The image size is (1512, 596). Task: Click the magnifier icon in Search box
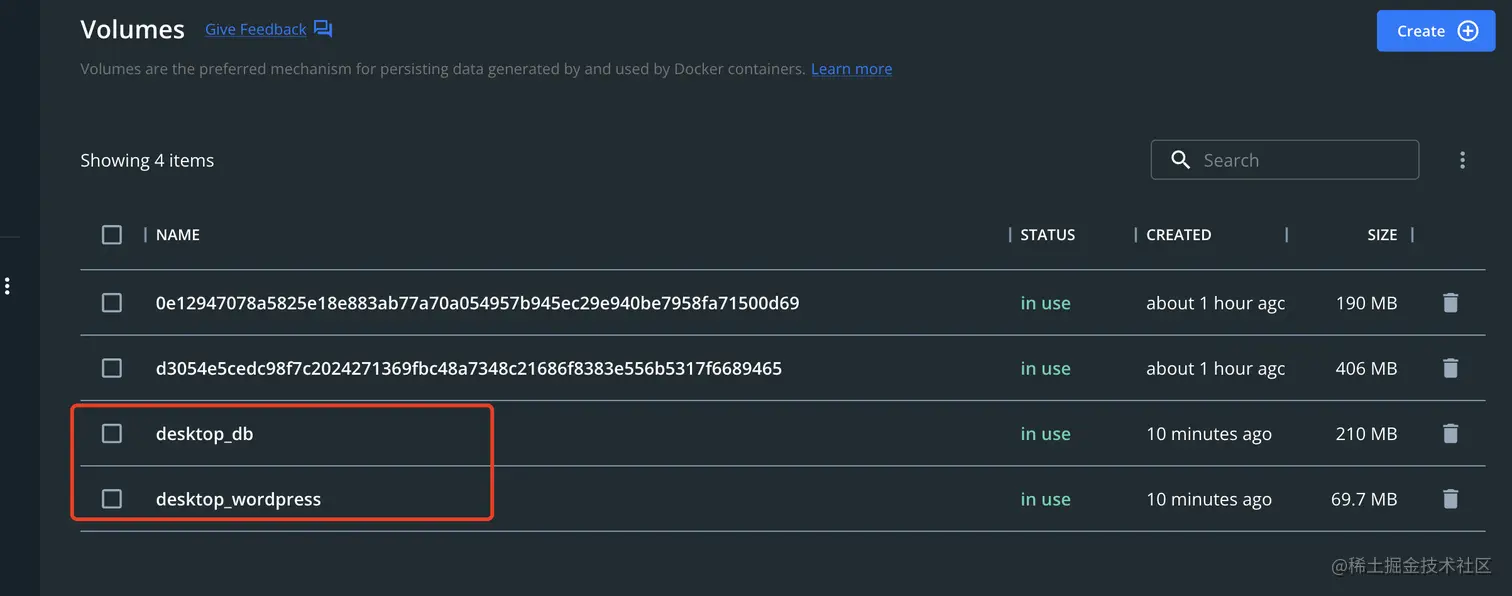(1180, 160)
